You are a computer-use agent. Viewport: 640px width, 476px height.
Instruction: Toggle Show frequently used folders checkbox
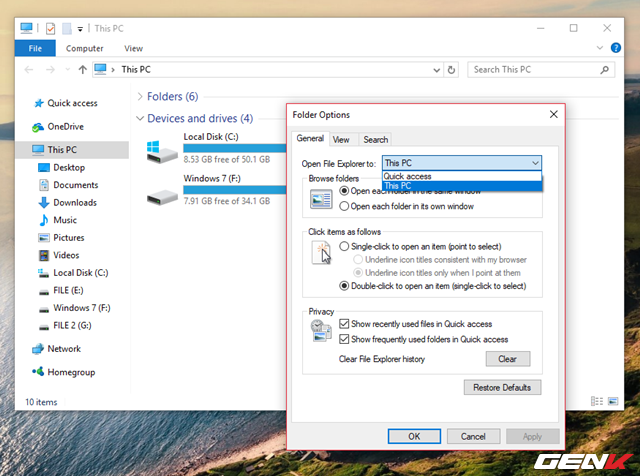[344, 340]
